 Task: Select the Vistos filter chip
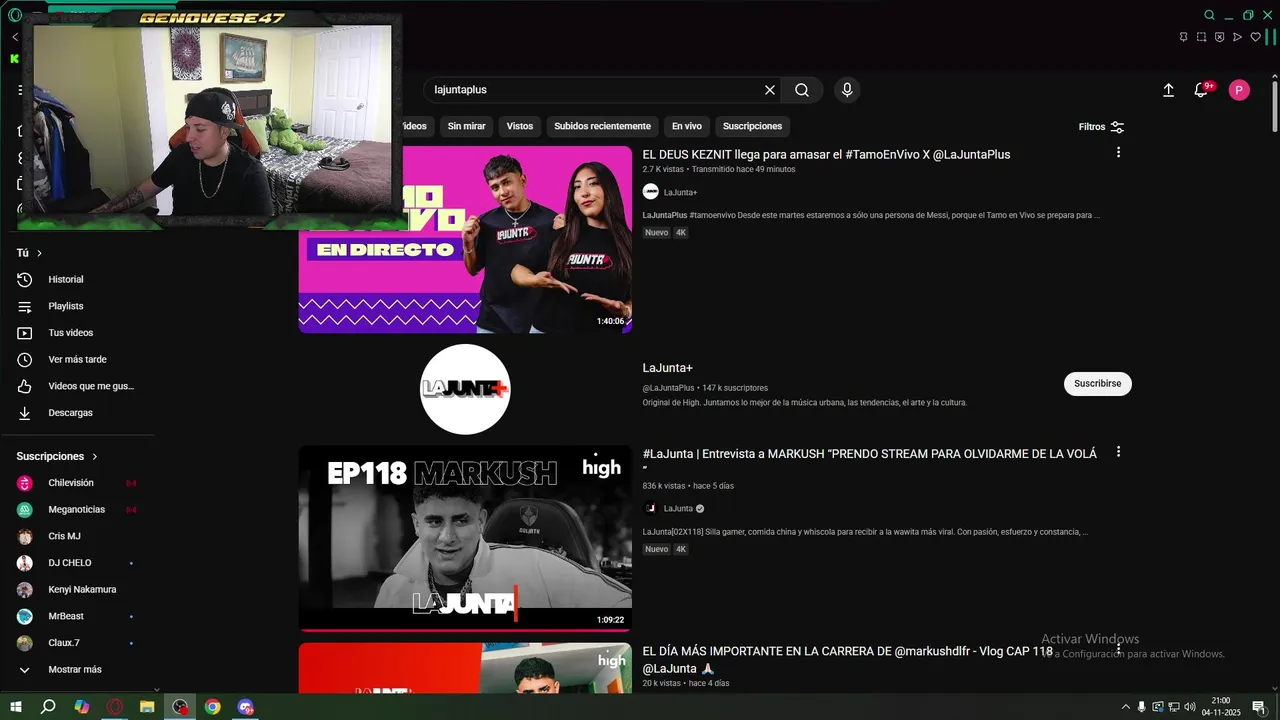pyautogui.click(x=520, y=126)
